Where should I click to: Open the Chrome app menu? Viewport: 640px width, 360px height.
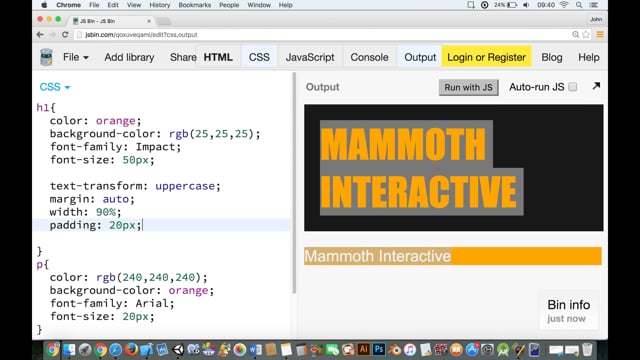[68, 5]
